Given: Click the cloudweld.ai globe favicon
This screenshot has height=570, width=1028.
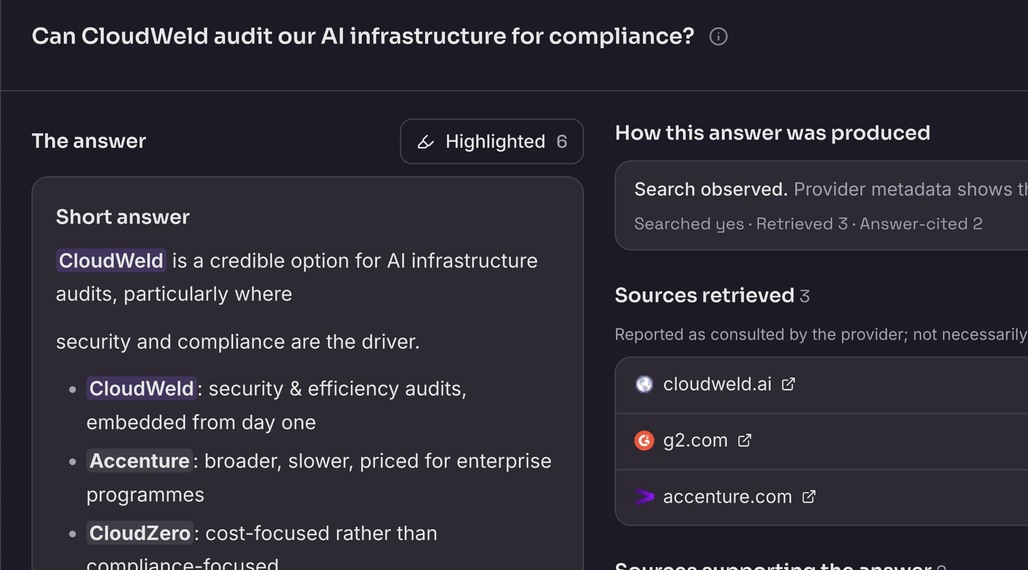Looking at the screenshot, I should [x=644, y=384].
